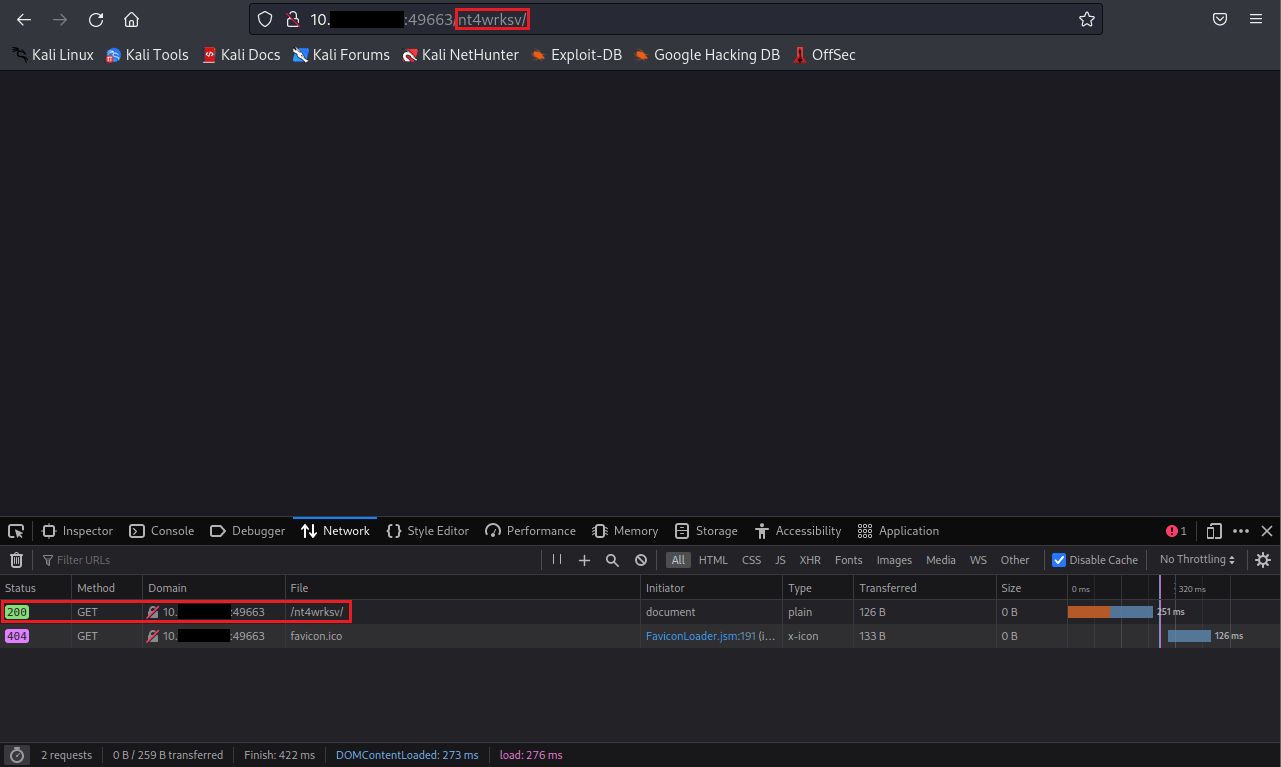
Task: Reload the current page
Action: 96,19
